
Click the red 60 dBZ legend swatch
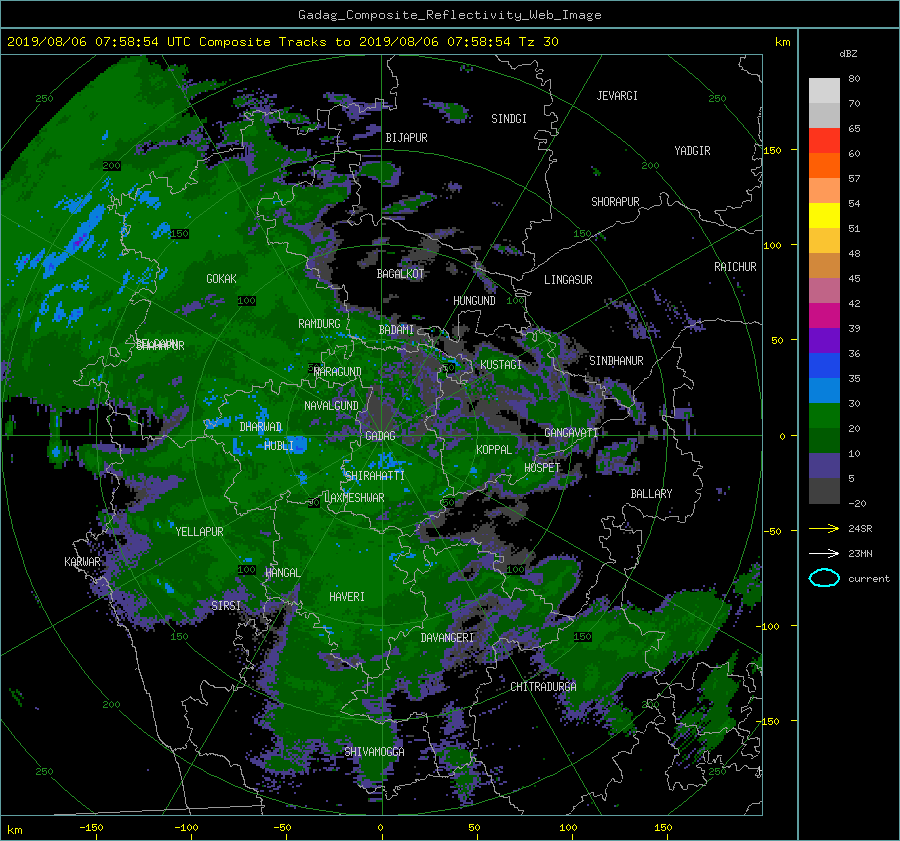[x=824, y=141]
